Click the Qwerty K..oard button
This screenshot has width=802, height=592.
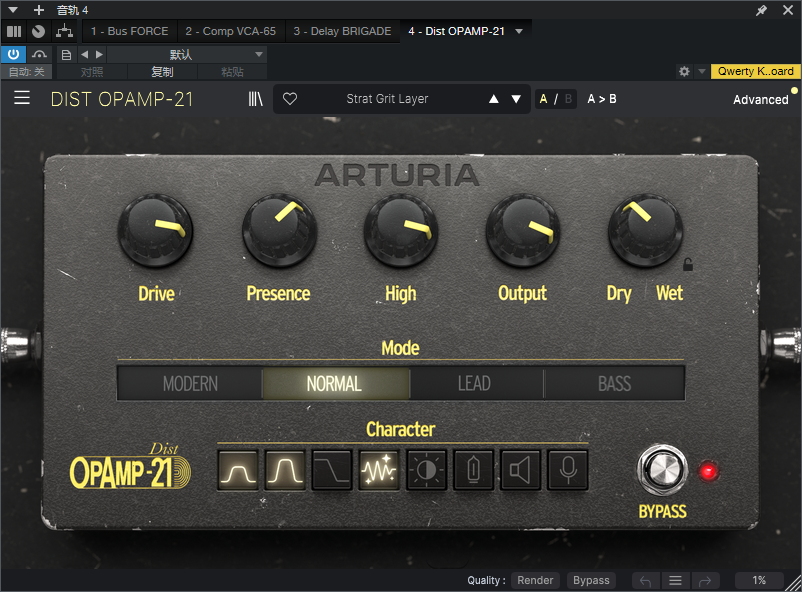[x=755, y=71]
